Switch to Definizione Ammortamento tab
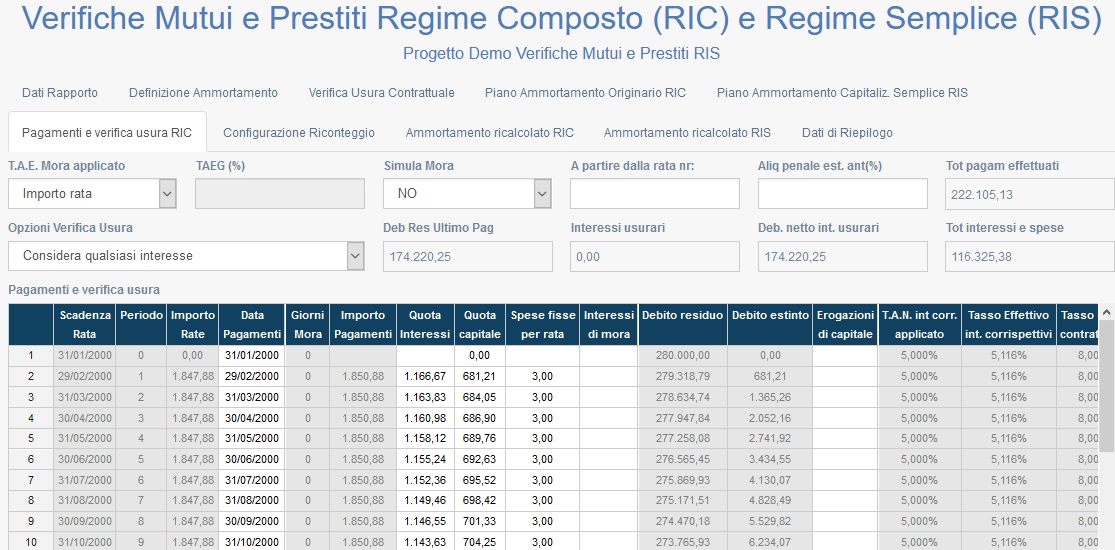Image resolution: width=1115 pixels, height=550 pixels. tap(203, 93)
